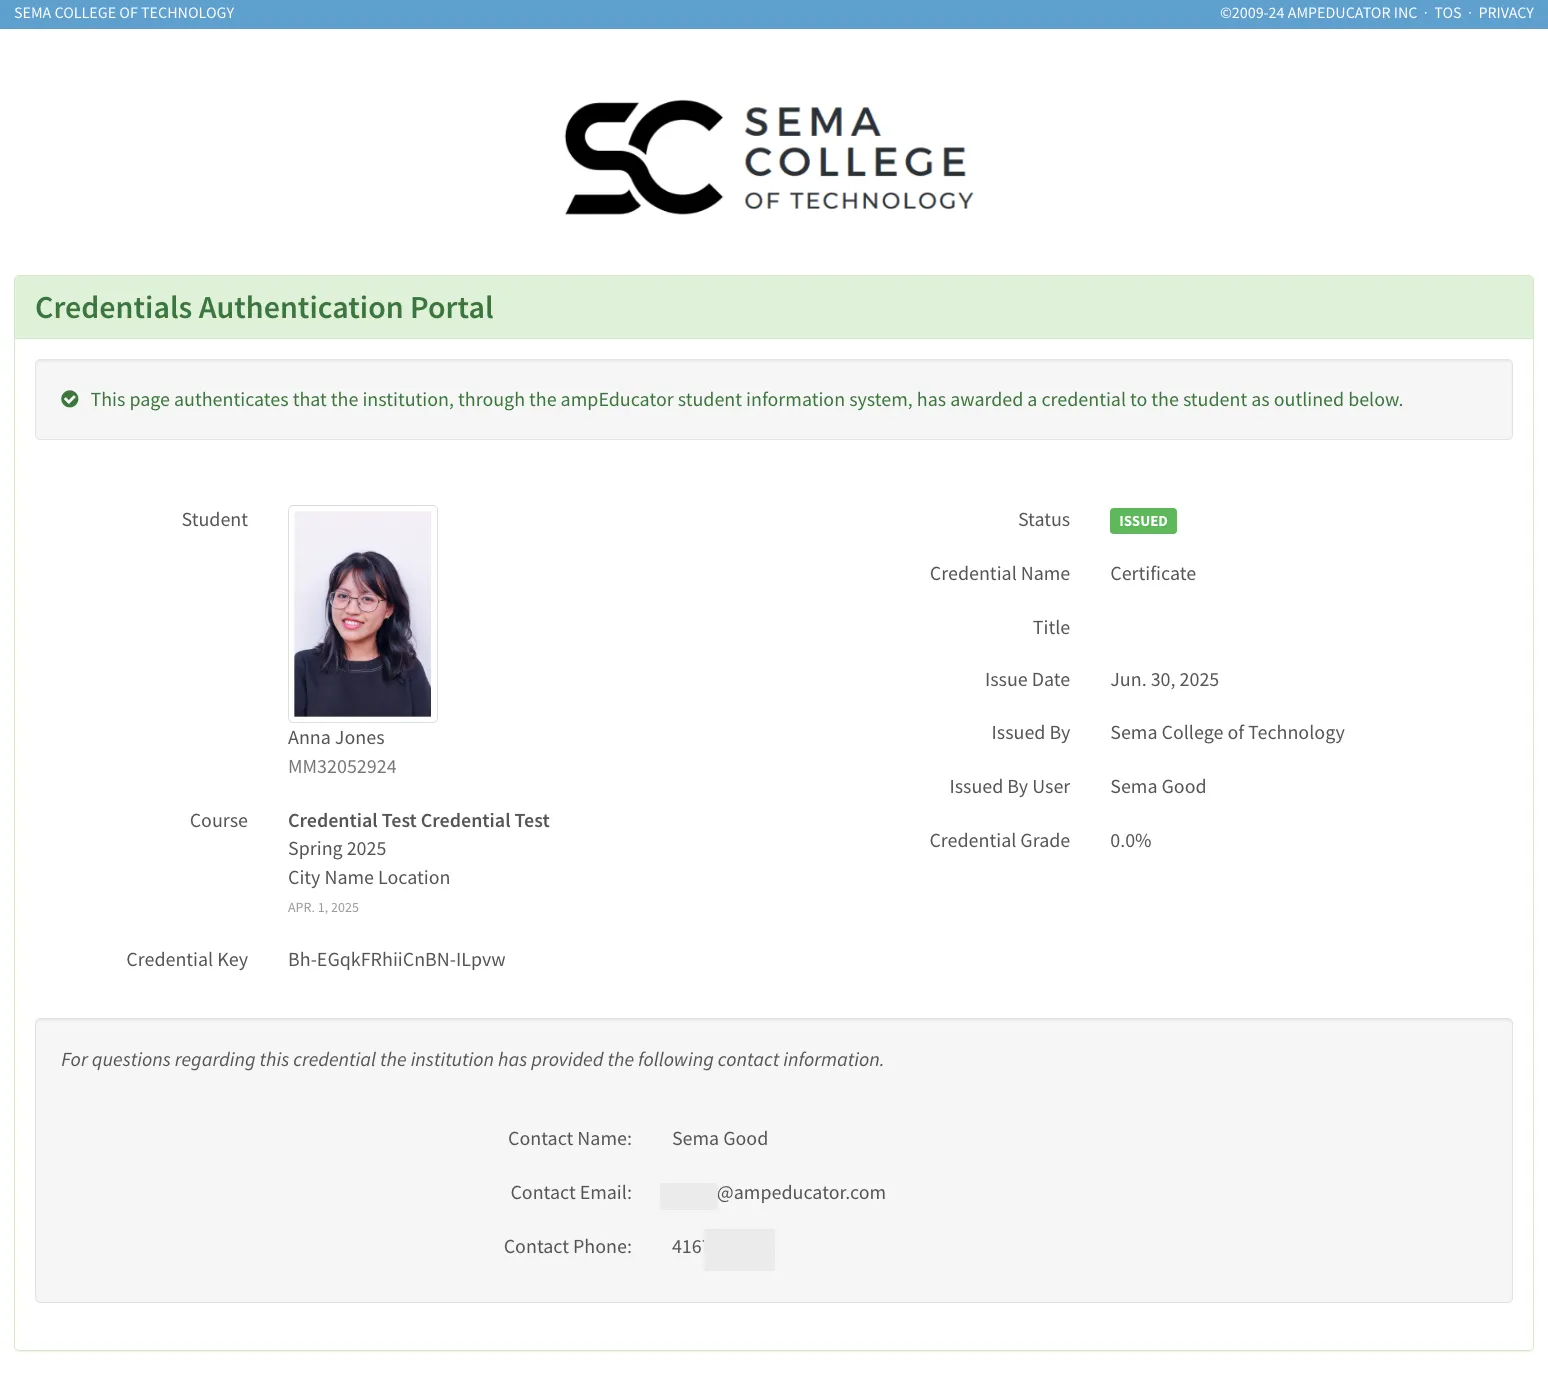Click the student name Anna Jones
This screenshot has height=1374, width=1548.
[336, 738]
